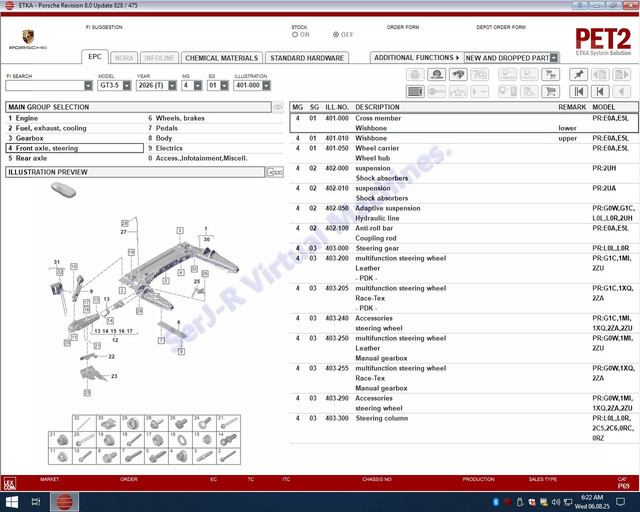Select the 403-300 Steering column row
The height and width of the screenshot is (512, 640).
(464, 428)
